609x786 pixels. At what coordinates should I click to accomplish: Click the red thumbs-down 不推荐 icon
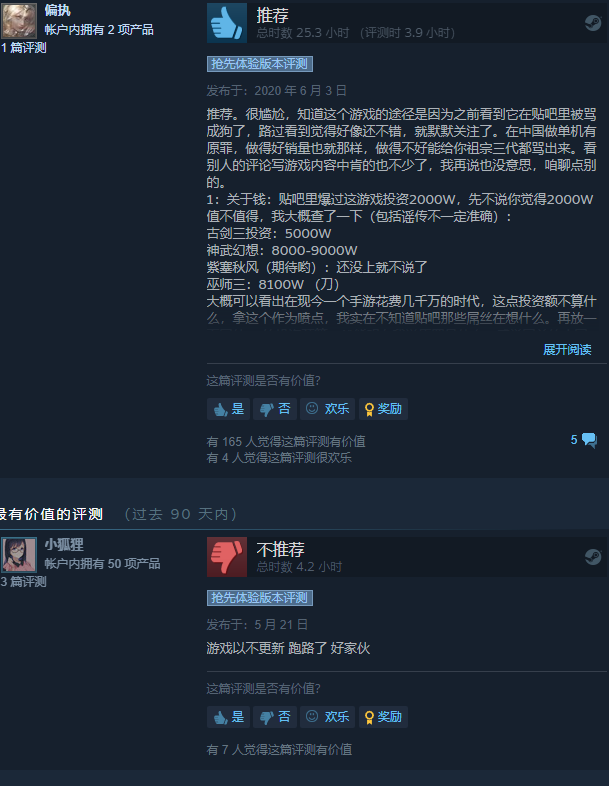227,556
